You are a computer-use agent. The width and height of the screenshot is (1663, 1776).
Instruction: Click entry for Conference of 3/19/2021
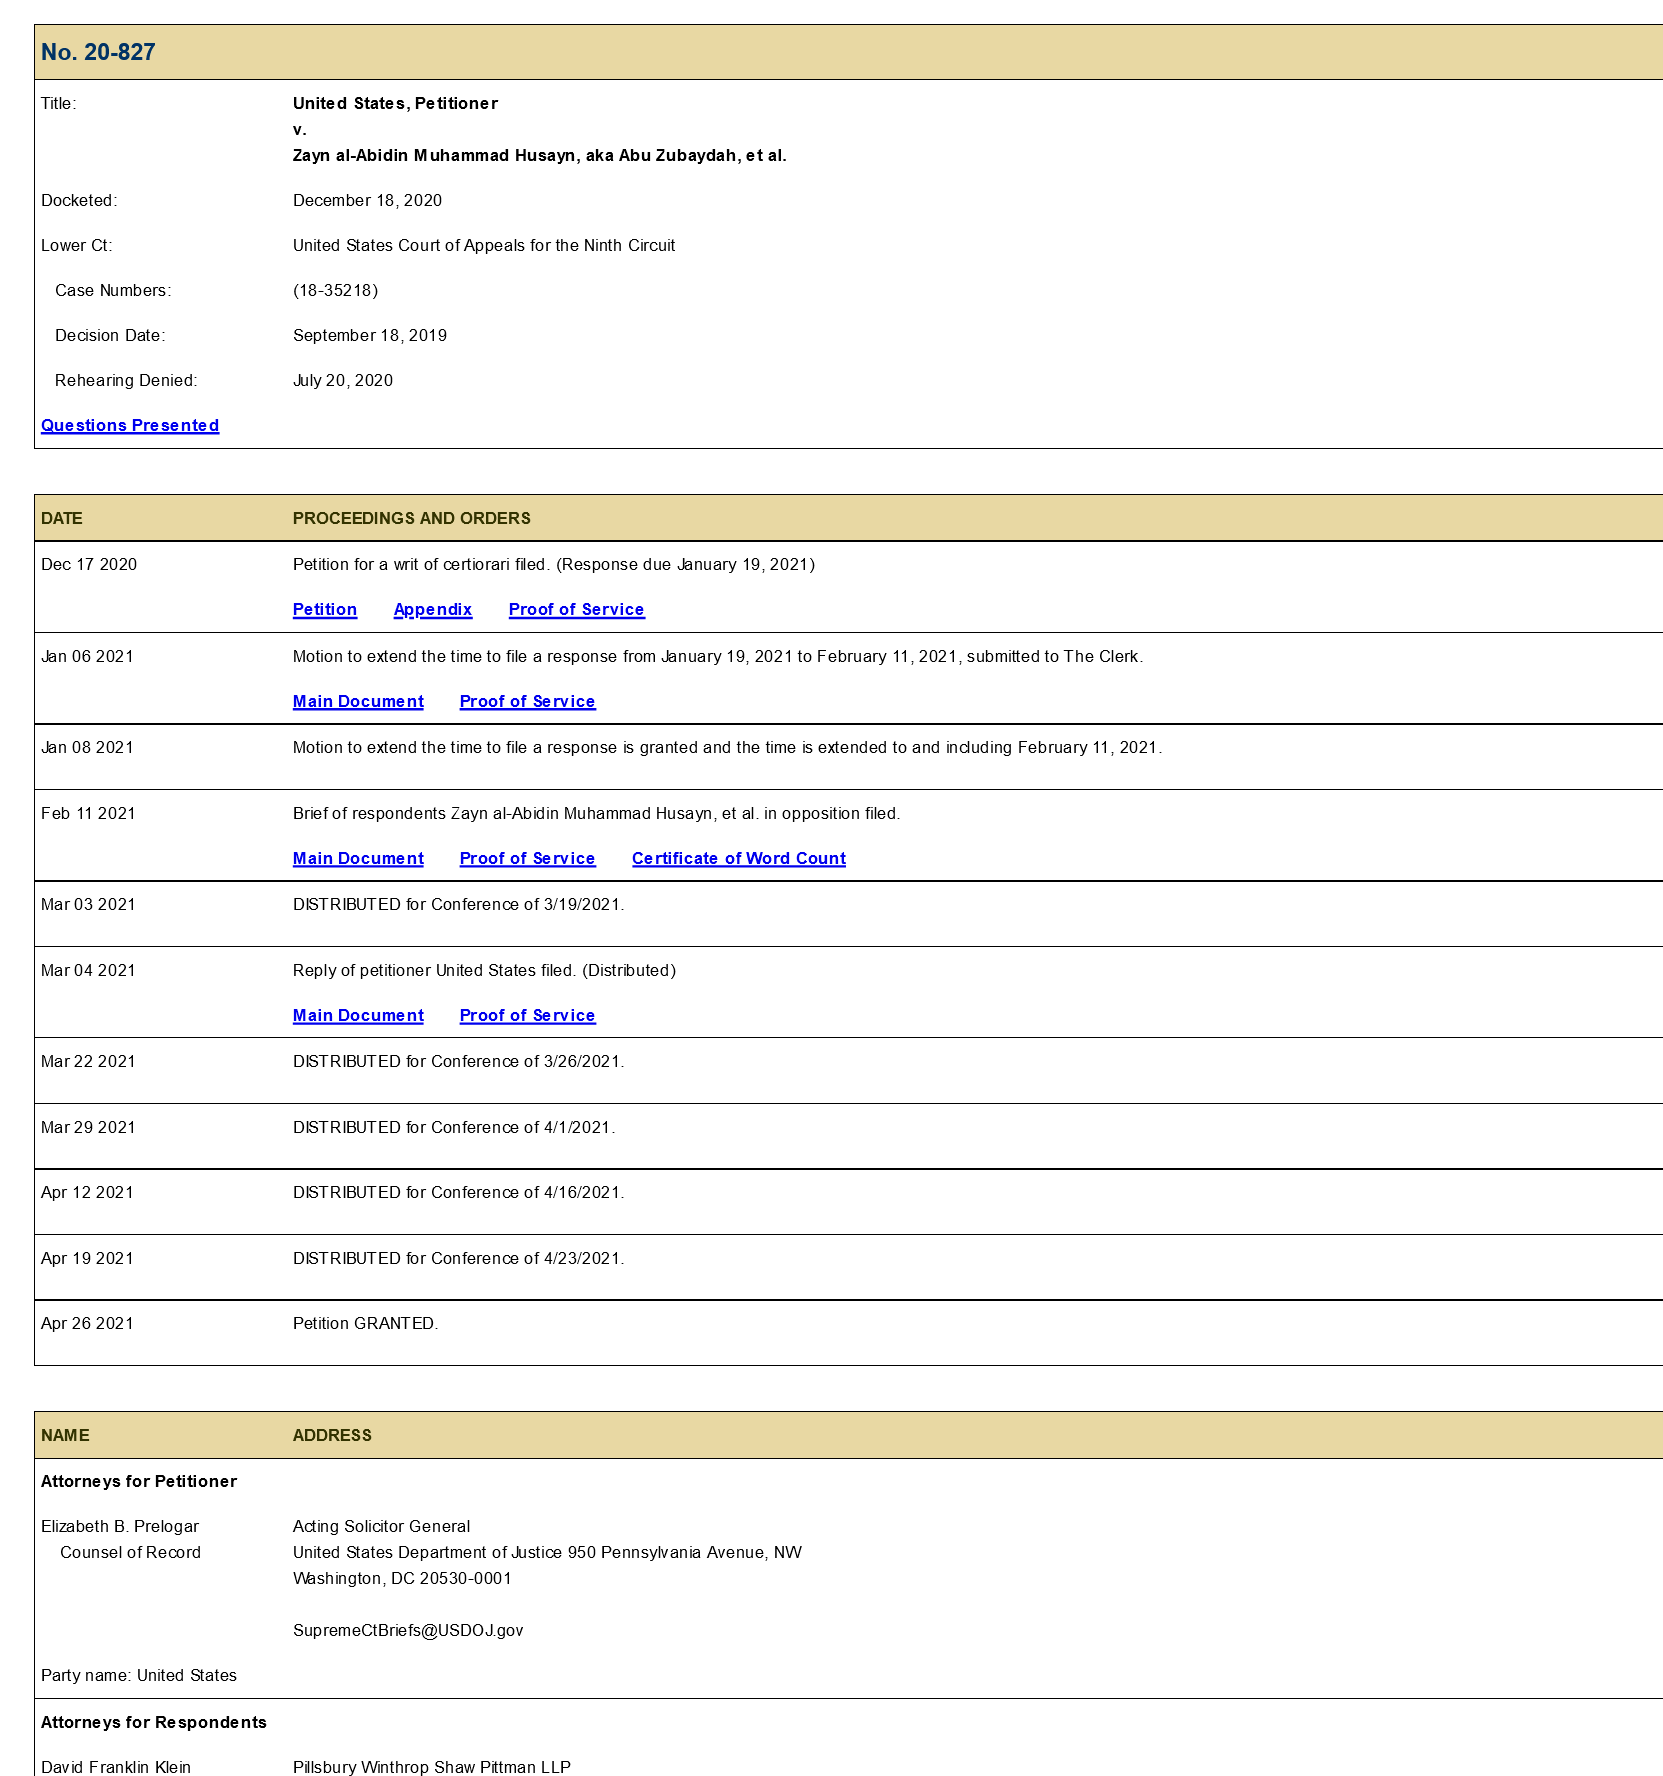pos(458,904)
